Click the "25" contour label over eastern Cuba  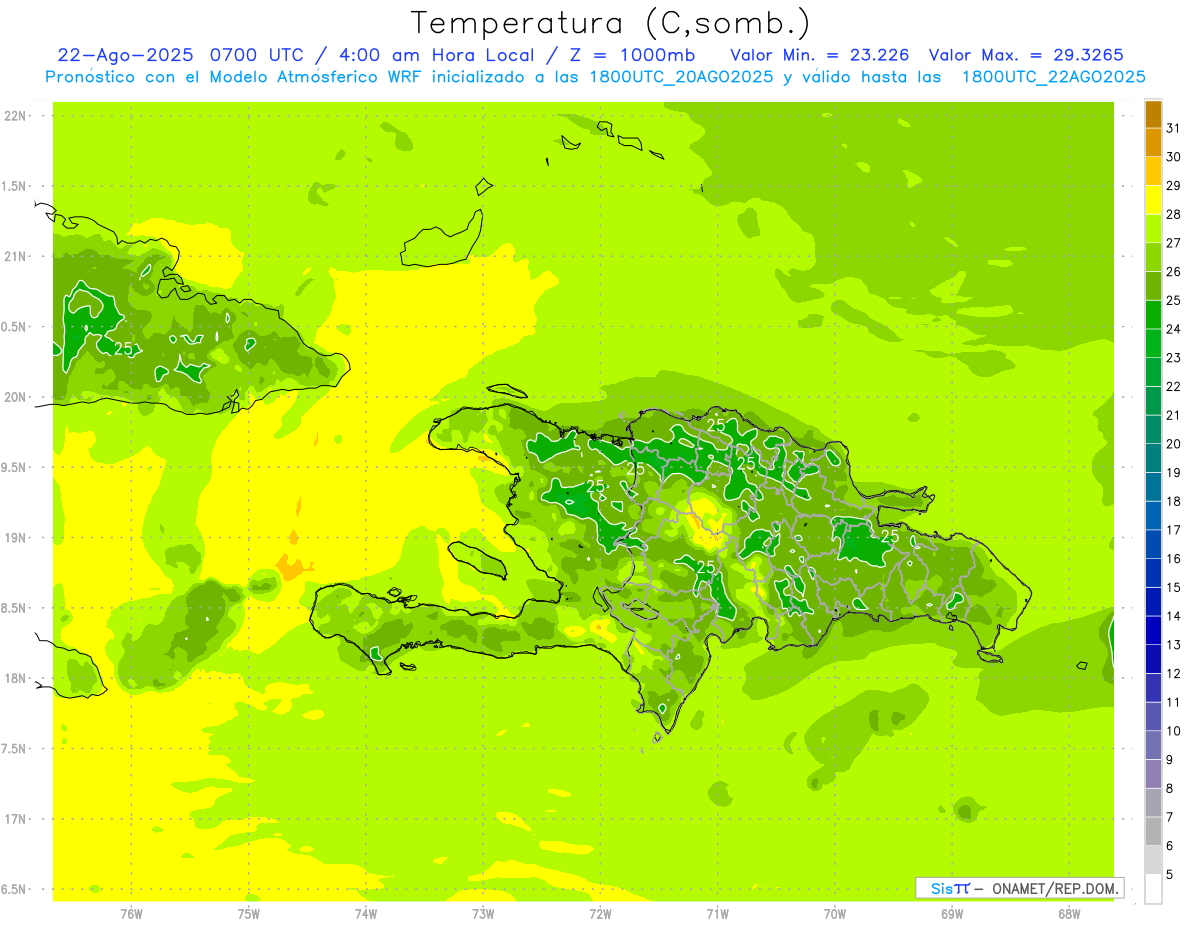(125, 349)
